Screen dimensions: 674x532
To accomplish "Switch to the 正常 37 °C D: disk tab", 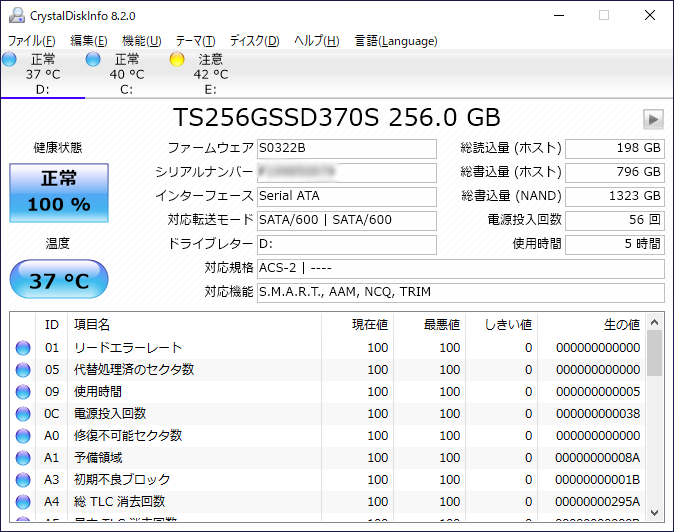I will (43, 74).
